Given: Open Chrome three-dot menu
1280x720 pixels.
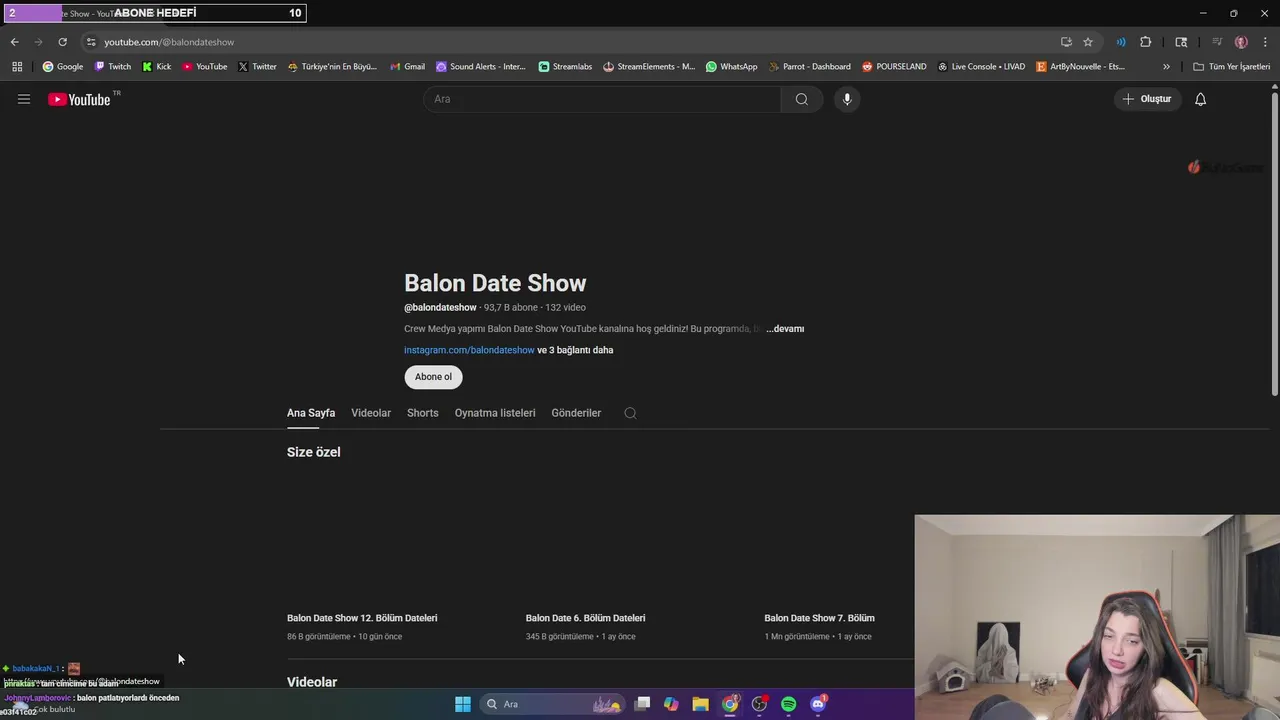Looking at the screenshot, I should (x=1265, y=42).
